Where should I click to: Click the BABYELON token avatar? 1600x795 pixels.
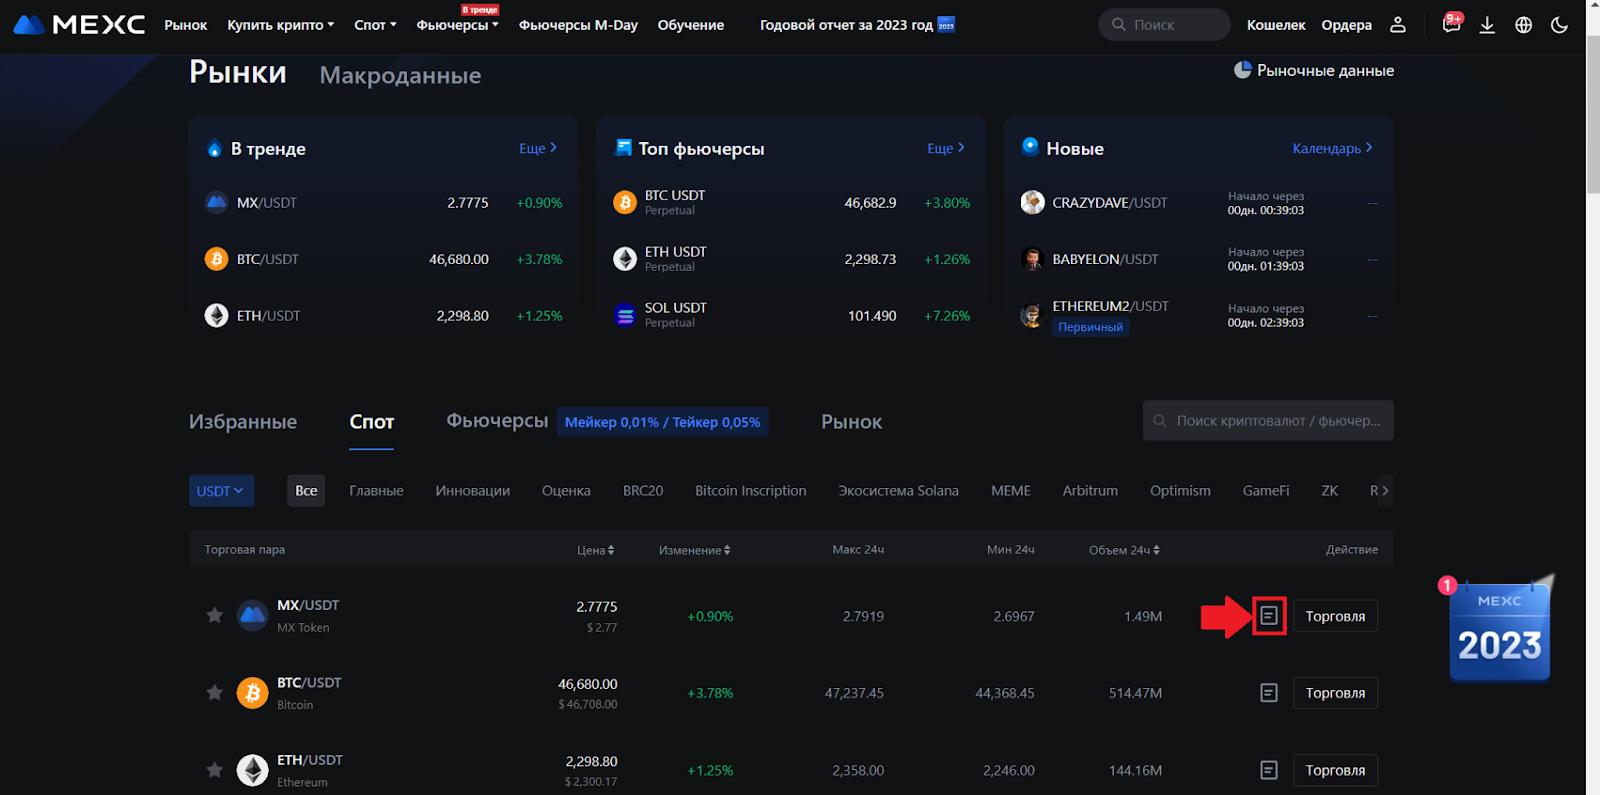(1032, 259)
